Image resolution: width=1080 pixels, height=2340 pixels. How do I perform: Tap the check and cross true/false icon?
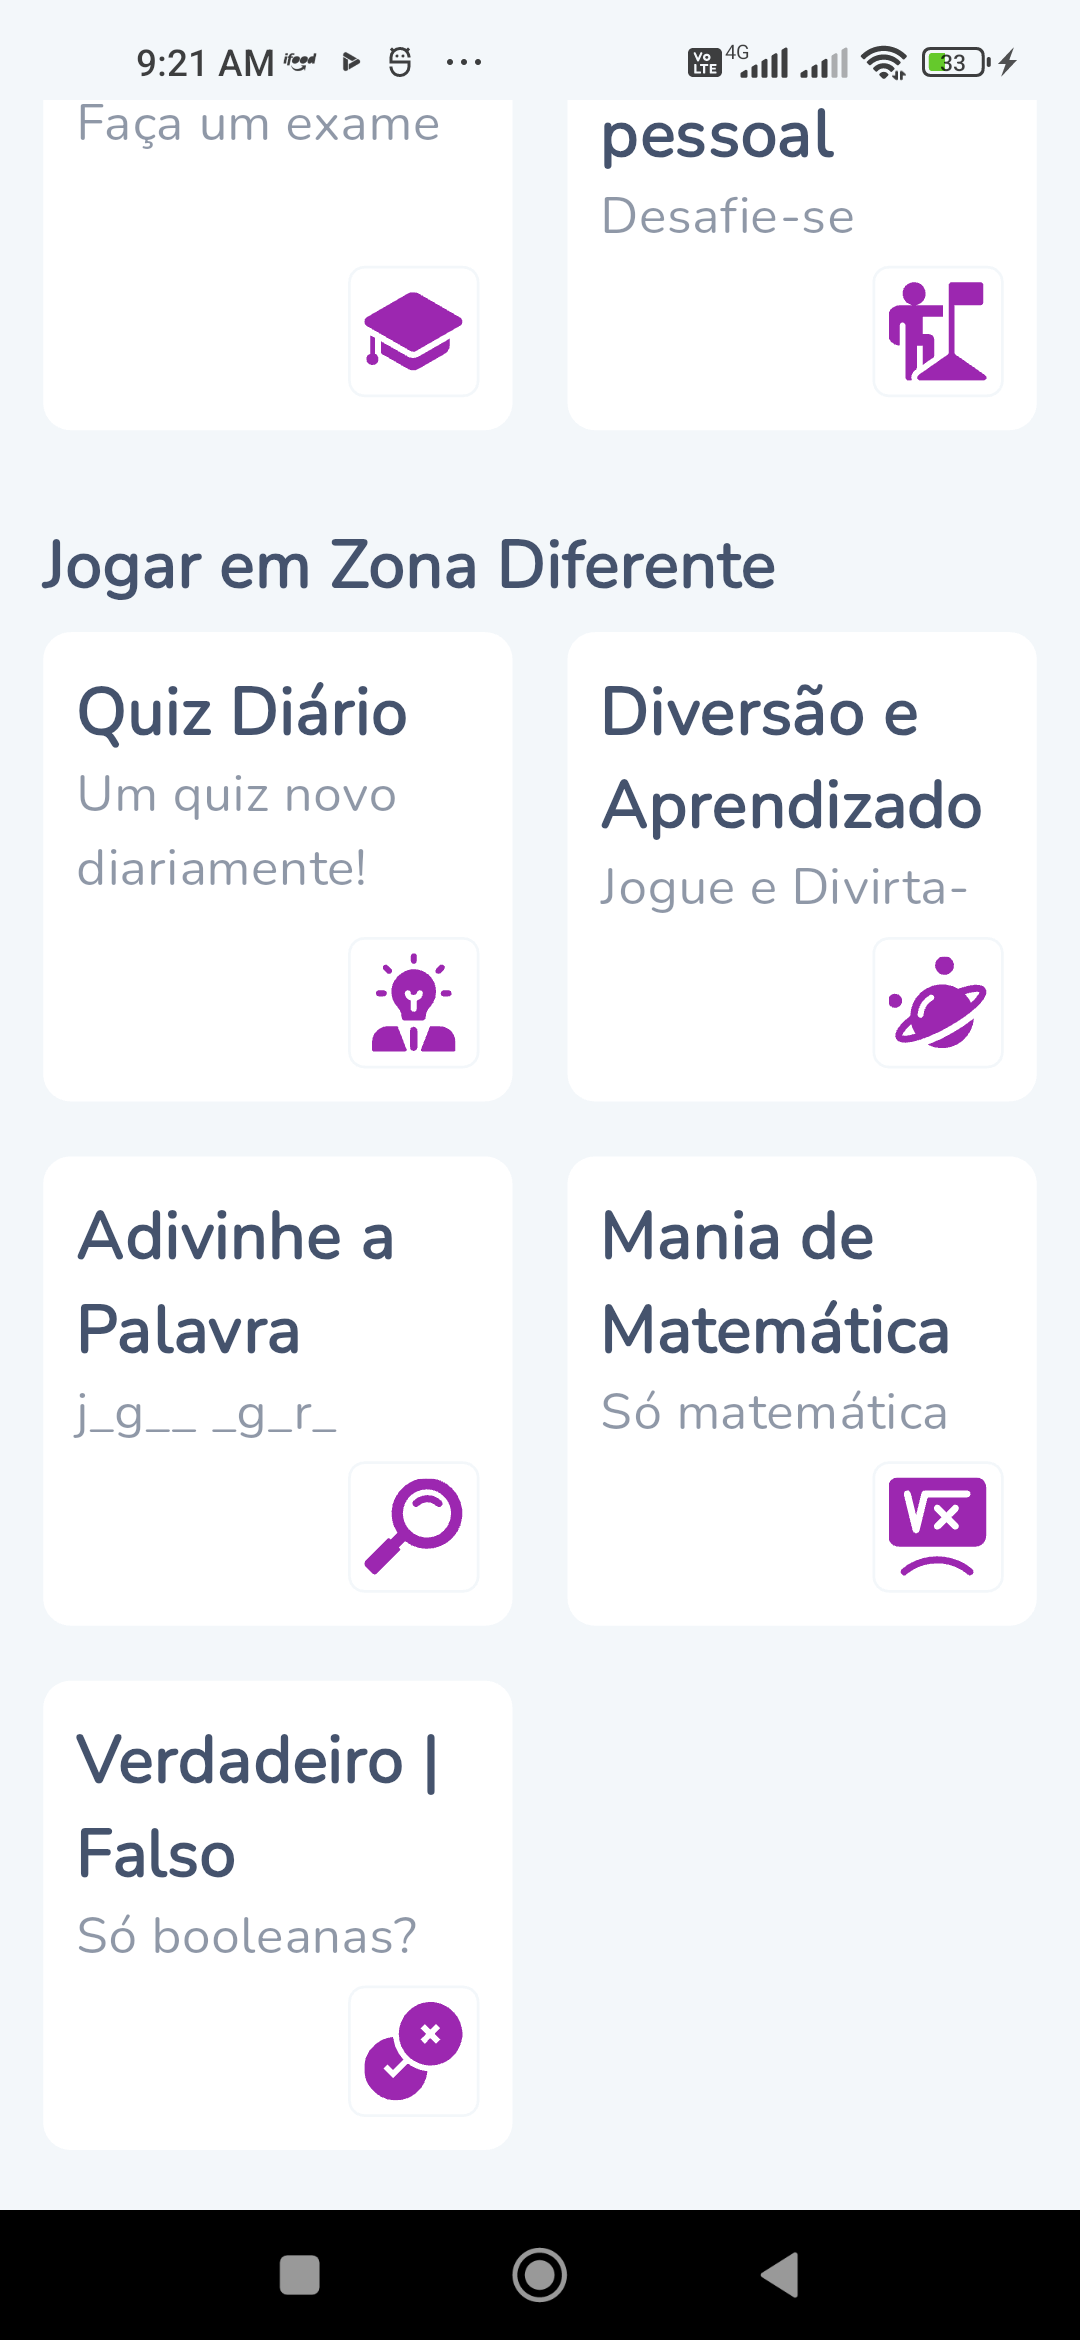tap(413, 2050)
